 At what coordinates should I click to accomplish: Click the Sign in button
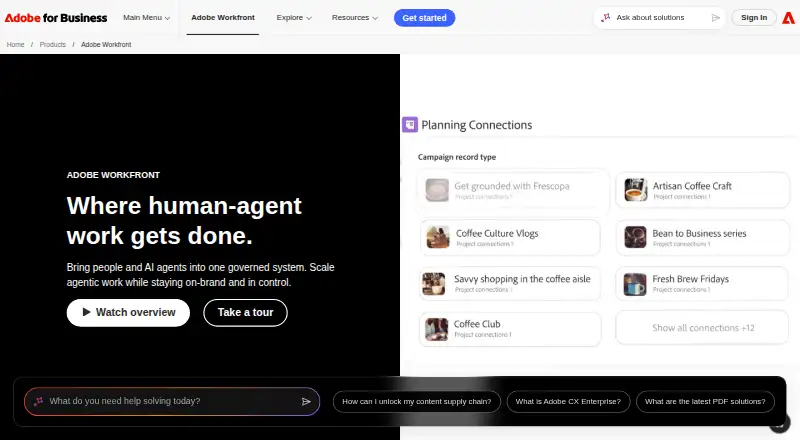754,18
